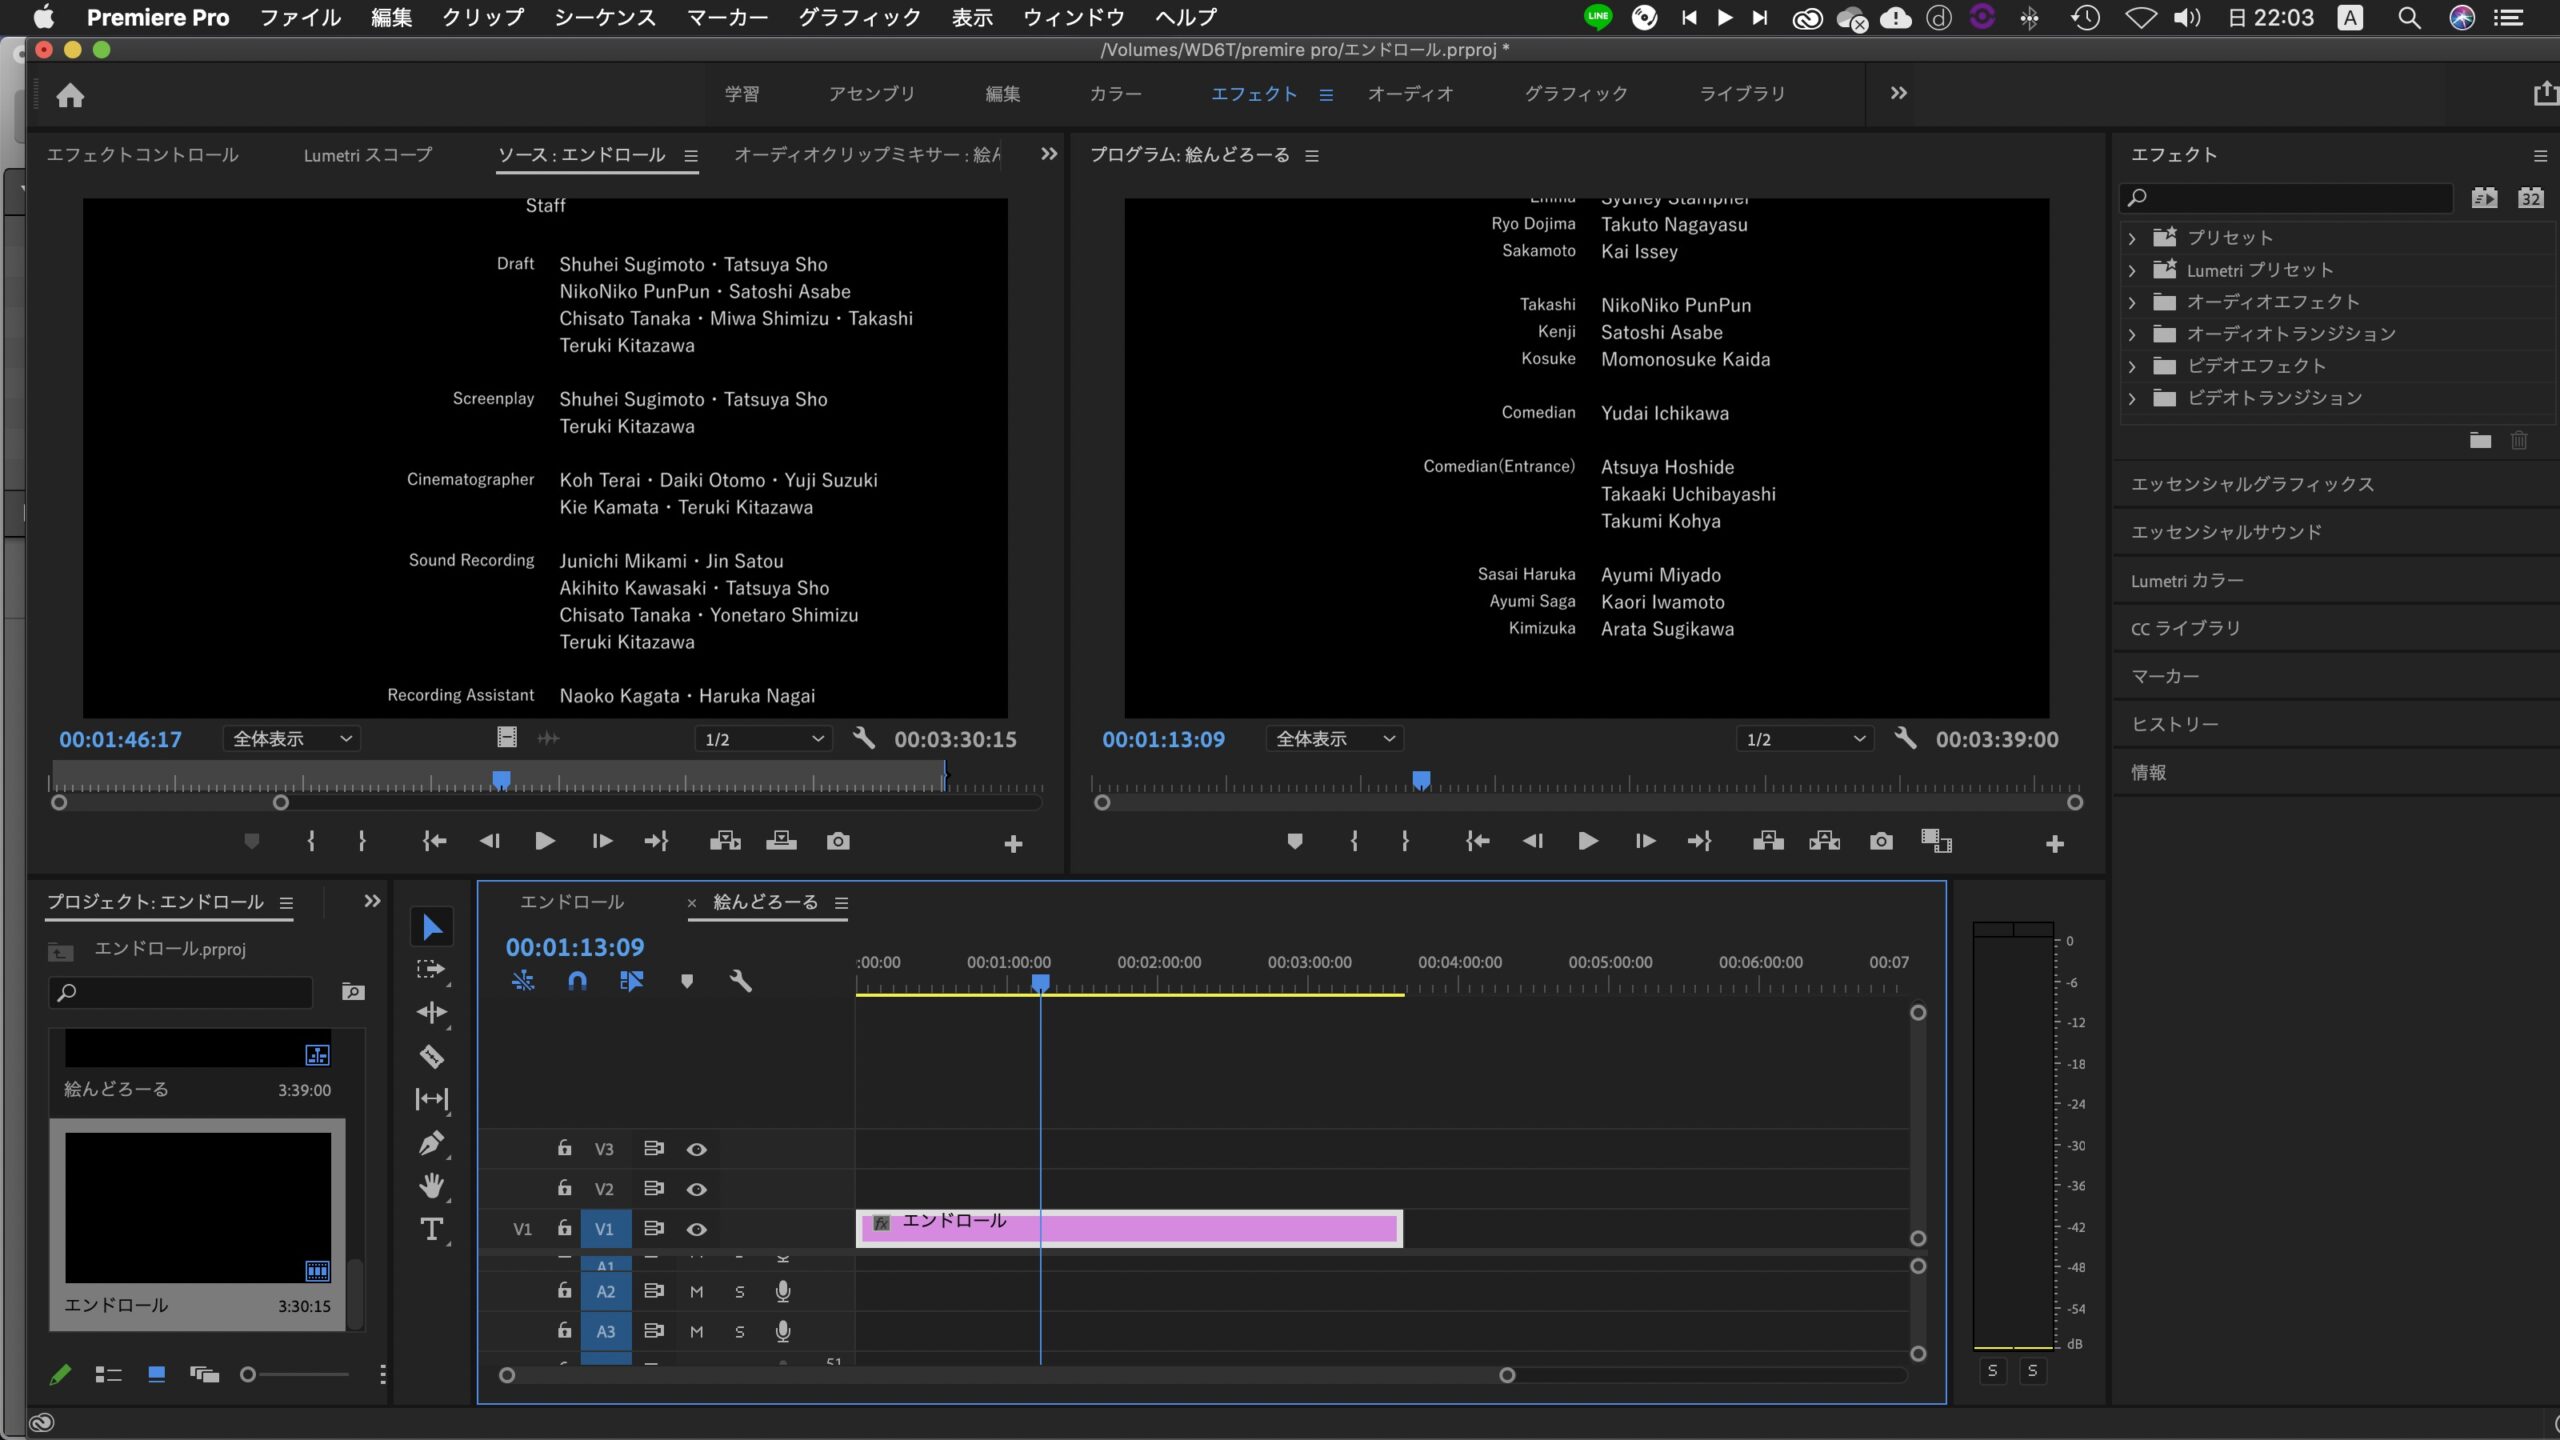This screenshot has height=1440, width=2560.
Task: Click the Home icon
Action: click(70, 95)
